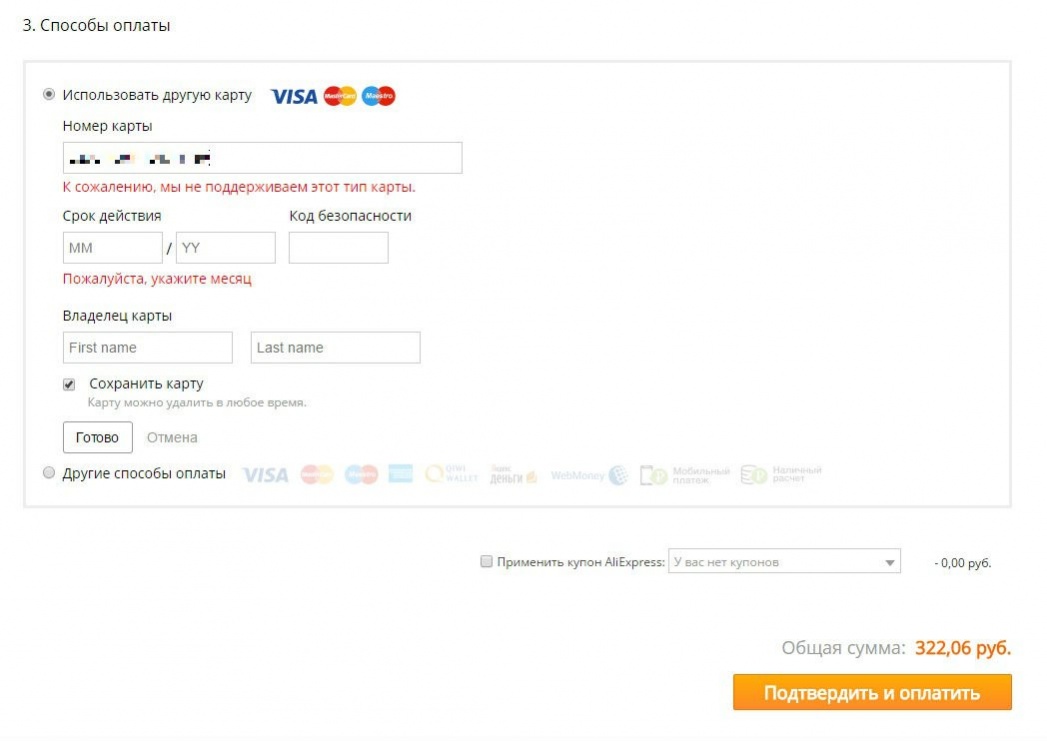Viewport: 1047px width, 741px height.
Task: Click the faded WebMoney globe icon
Action: point(619,475)
